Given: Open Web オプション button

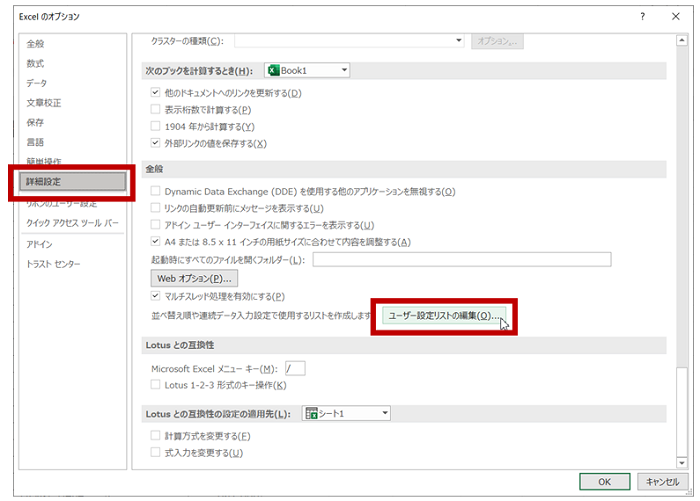Looking at the screenshot, I should [194, 277].
